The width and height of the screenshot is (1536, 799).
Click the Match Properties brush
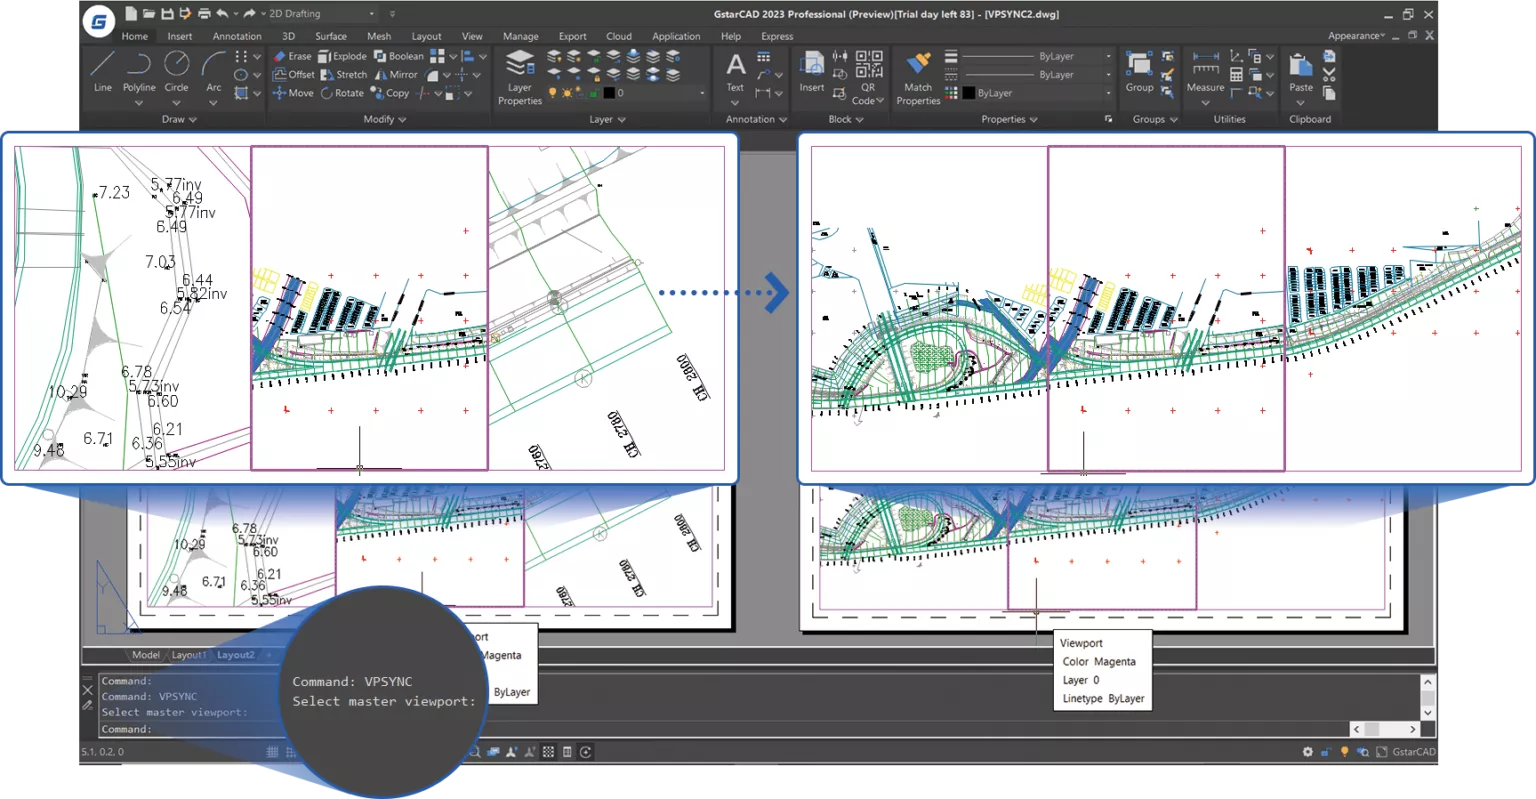918,77
